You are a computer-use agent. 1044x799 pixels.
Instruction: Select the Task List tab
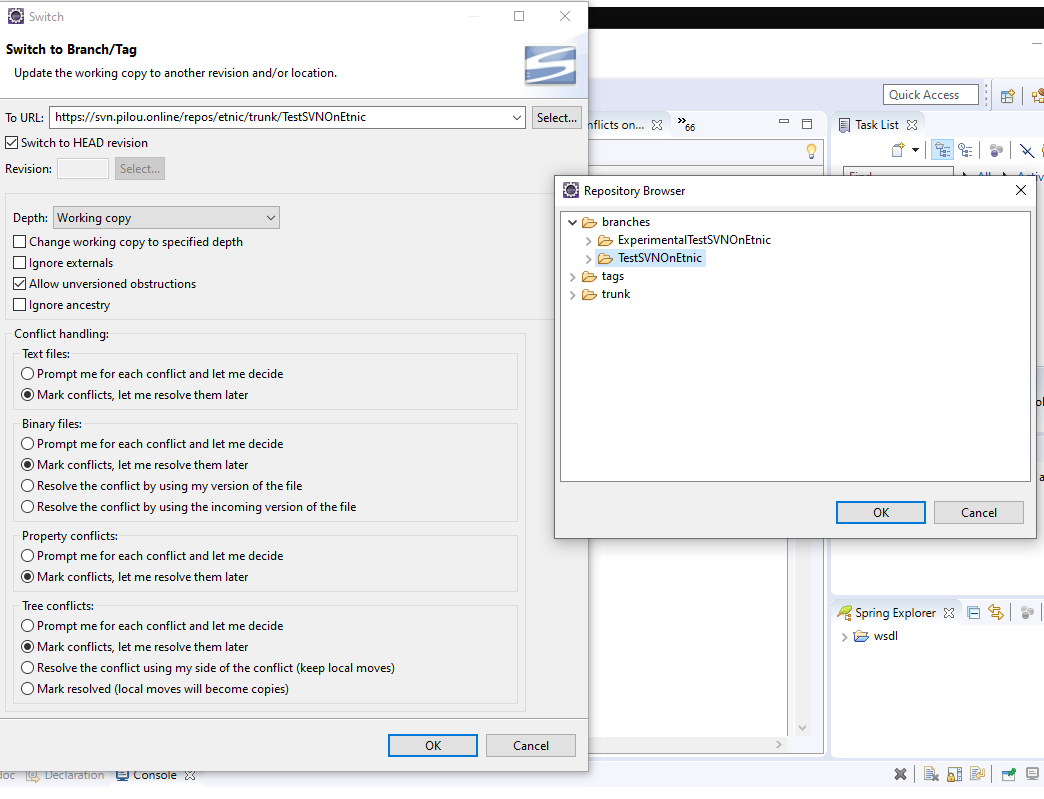pyautogui.click(x=876, y=125)
